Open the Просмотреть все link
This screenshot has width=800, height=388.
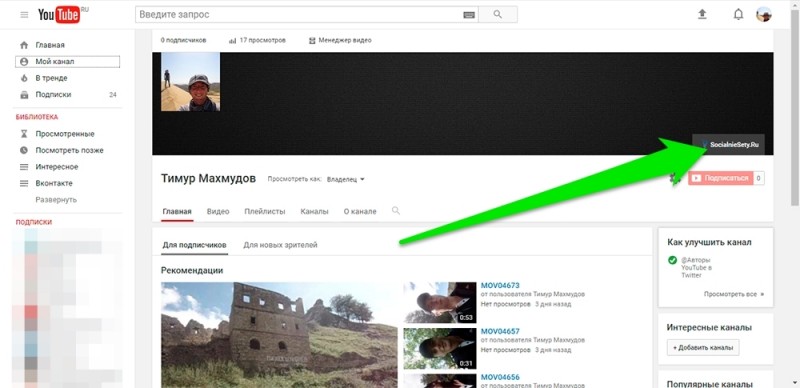(734, 295)
